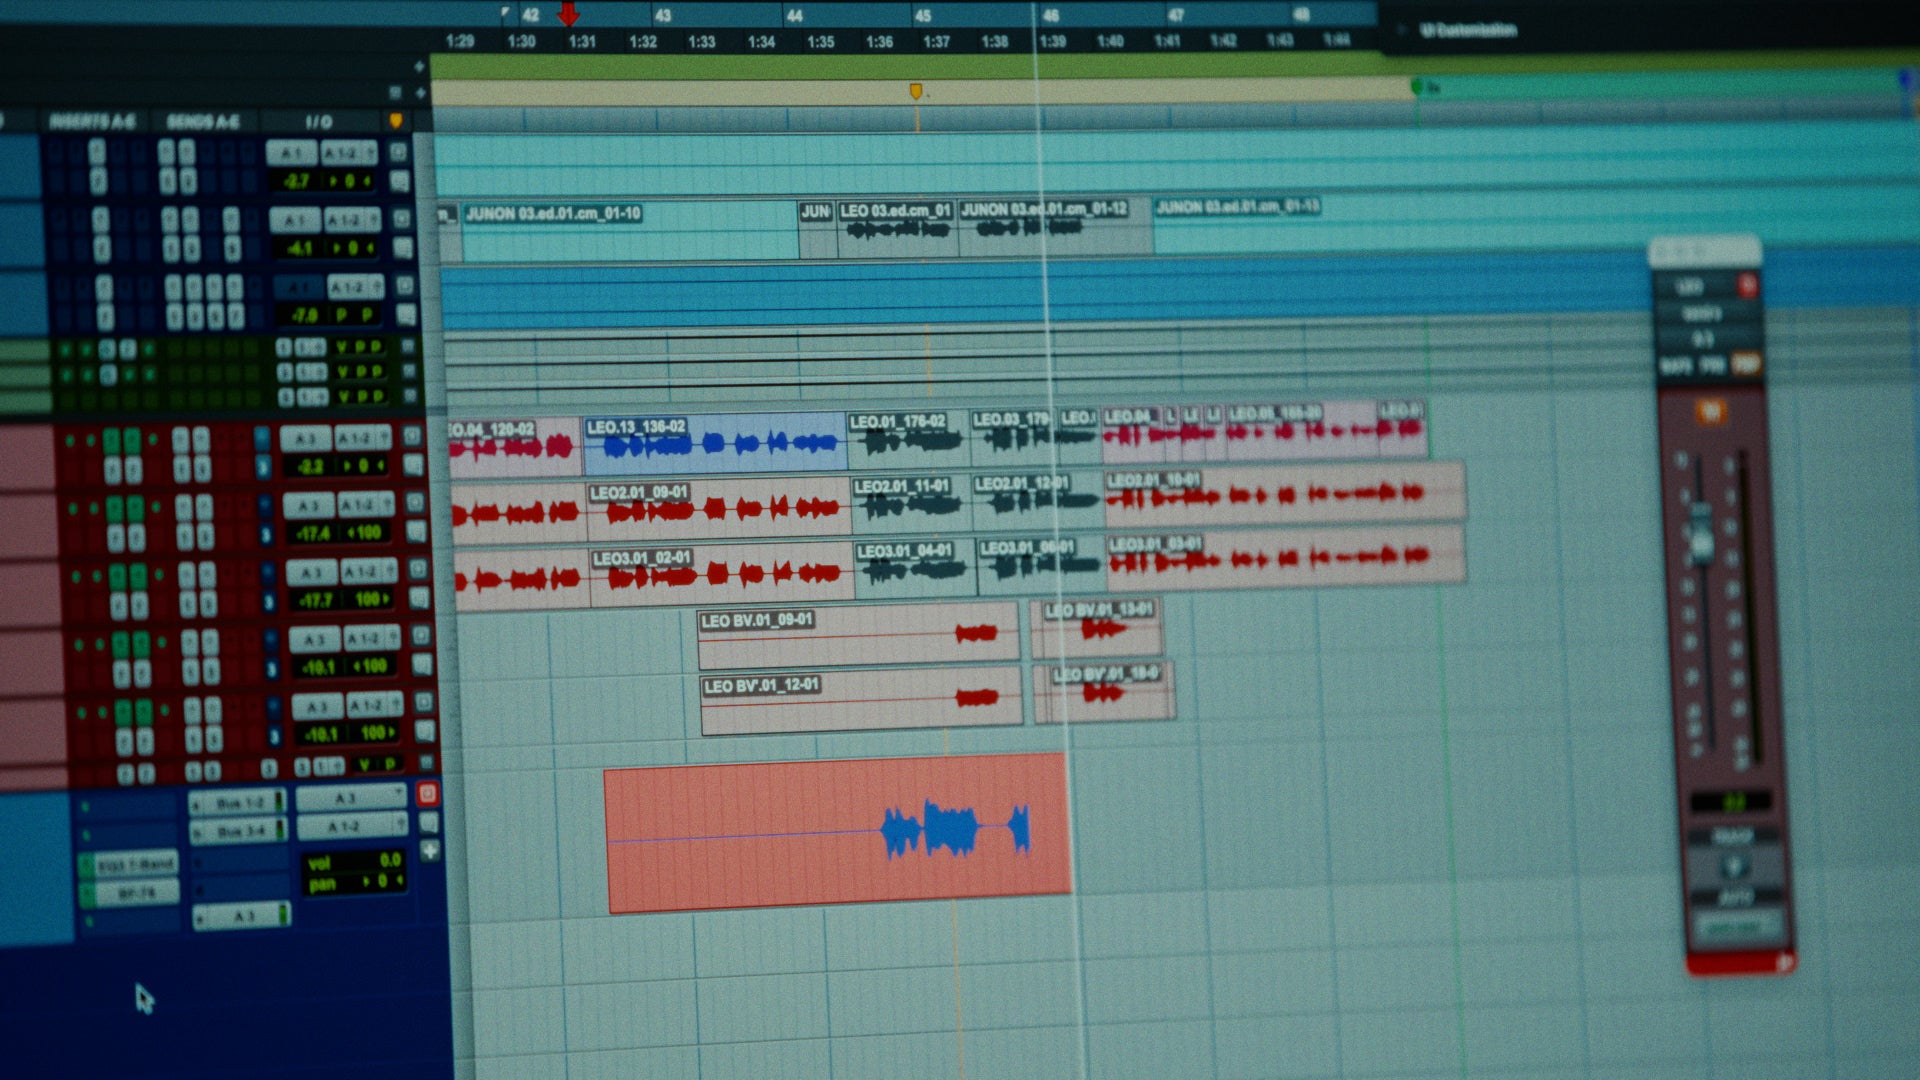Image resolution: width=1920 pixels, height=1080 pixels.
Task: Toggle the orange FMP button in the send window
Action: tap(1746, 364)
